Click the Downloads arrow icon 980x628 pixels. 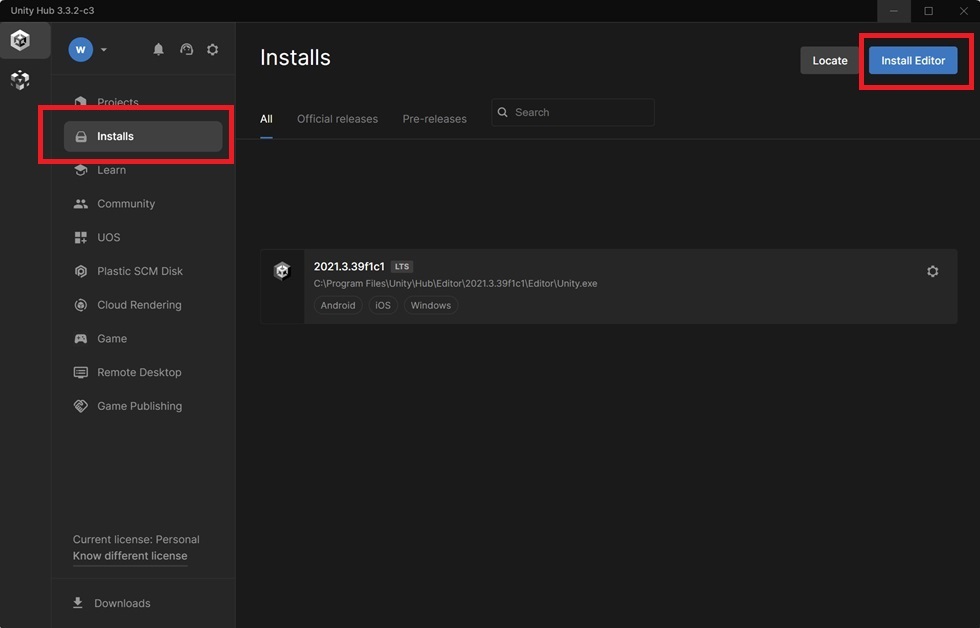click(x=78, y=602)
